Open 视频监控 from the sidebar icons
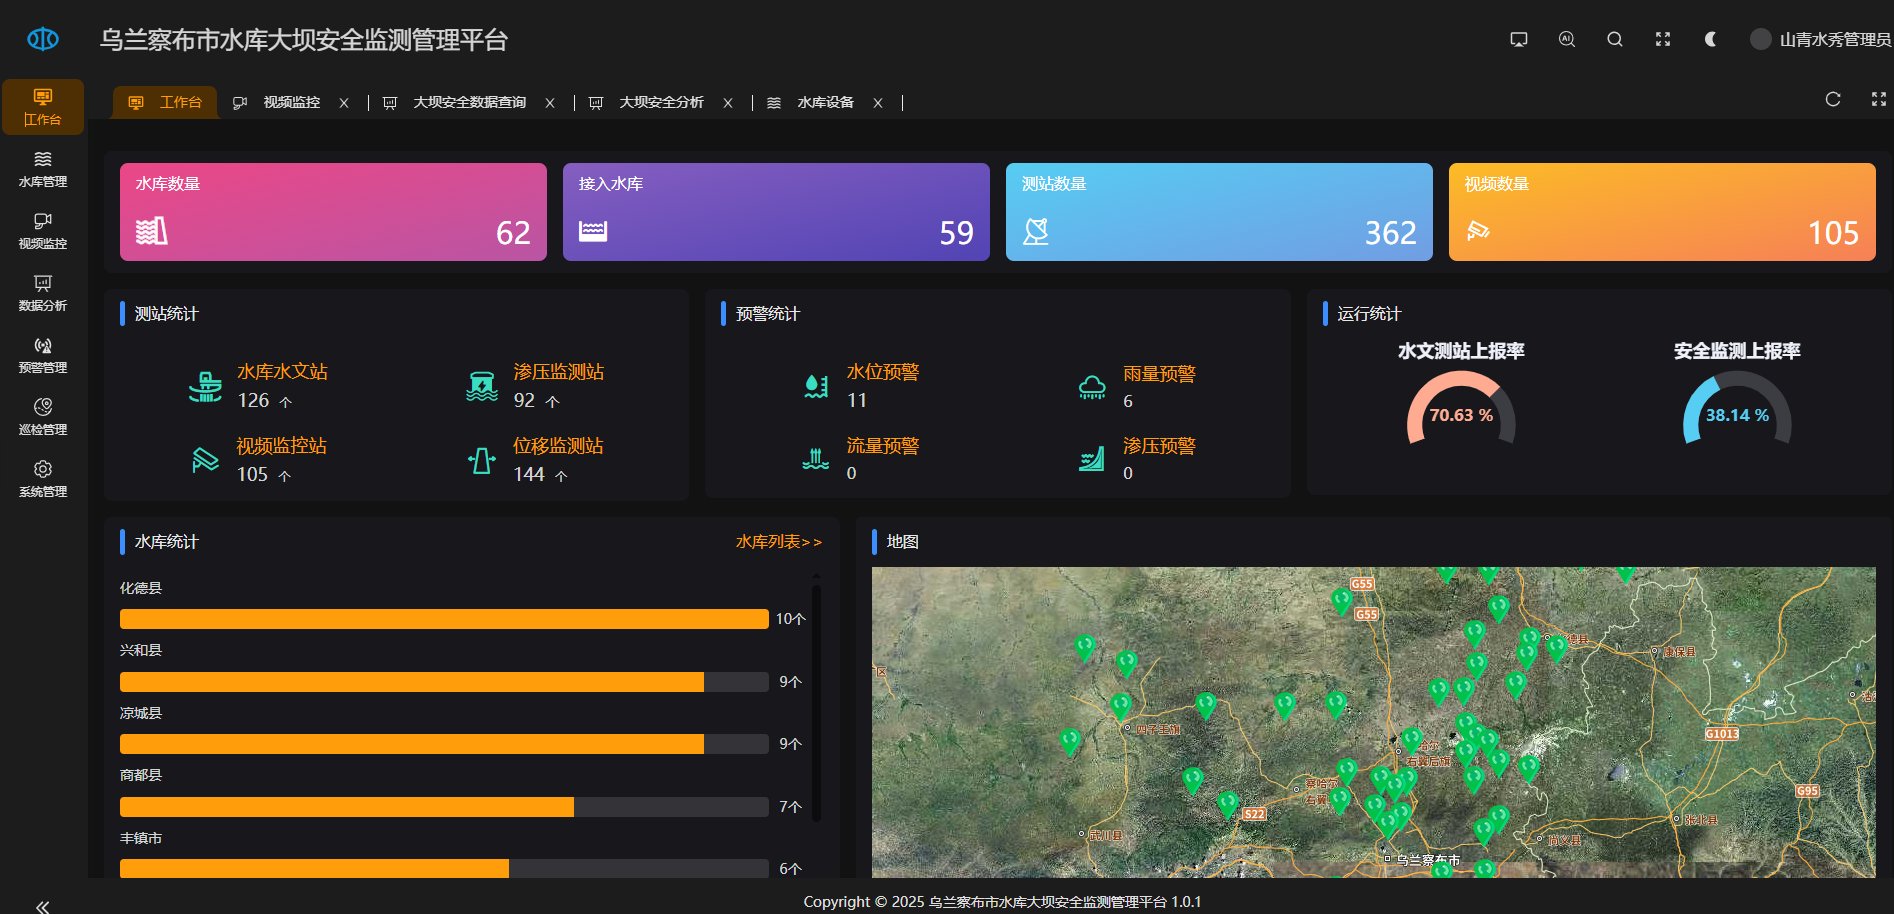Image resolution: width=1894 pixels, height=914 pixels. 41,230
